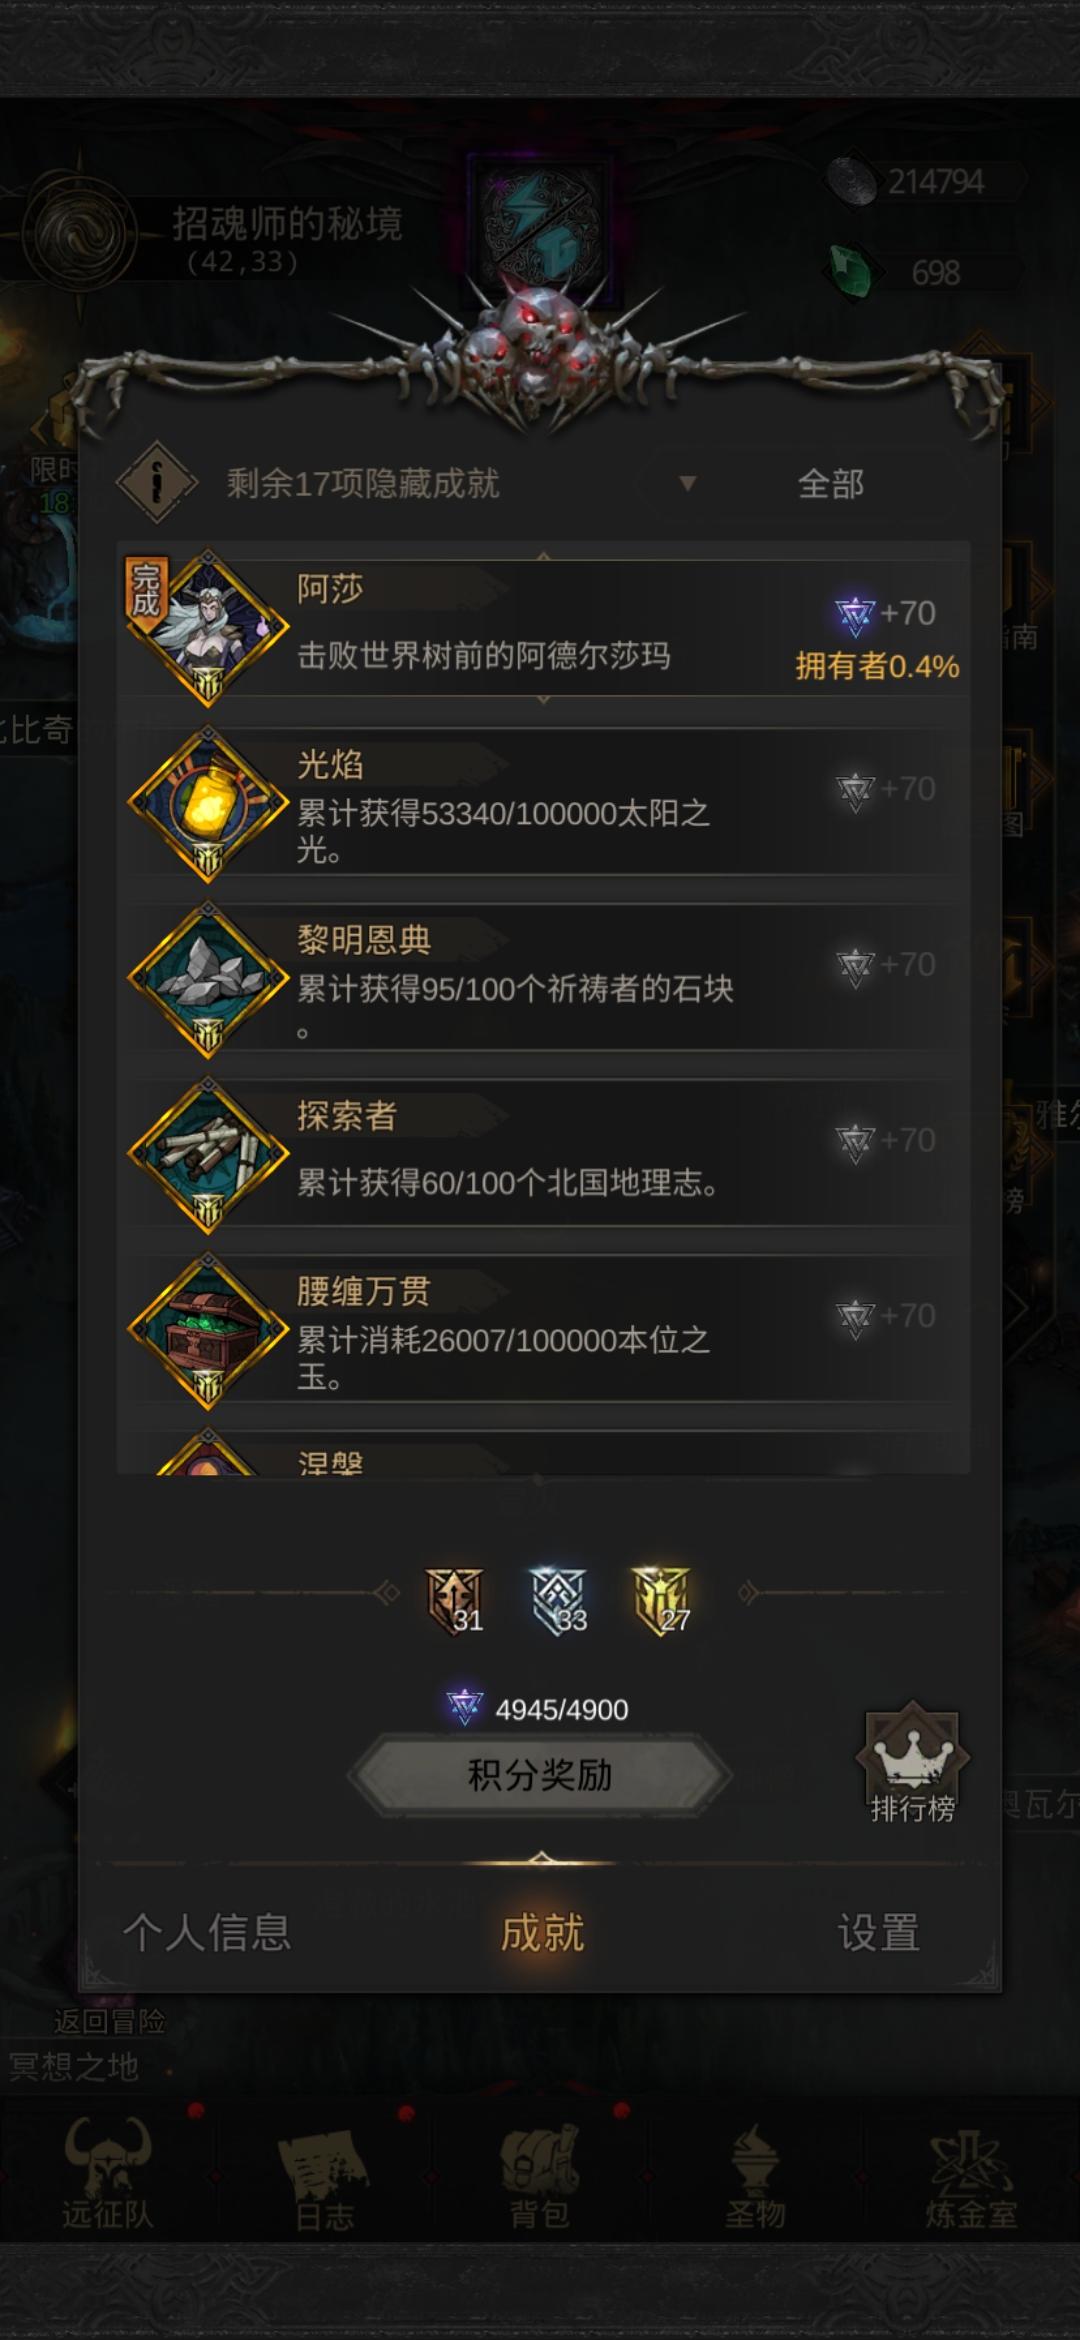
Task: Select the 阿莎 achievement portrait icon
Action: pyautogui.click(x=208, y=628)
